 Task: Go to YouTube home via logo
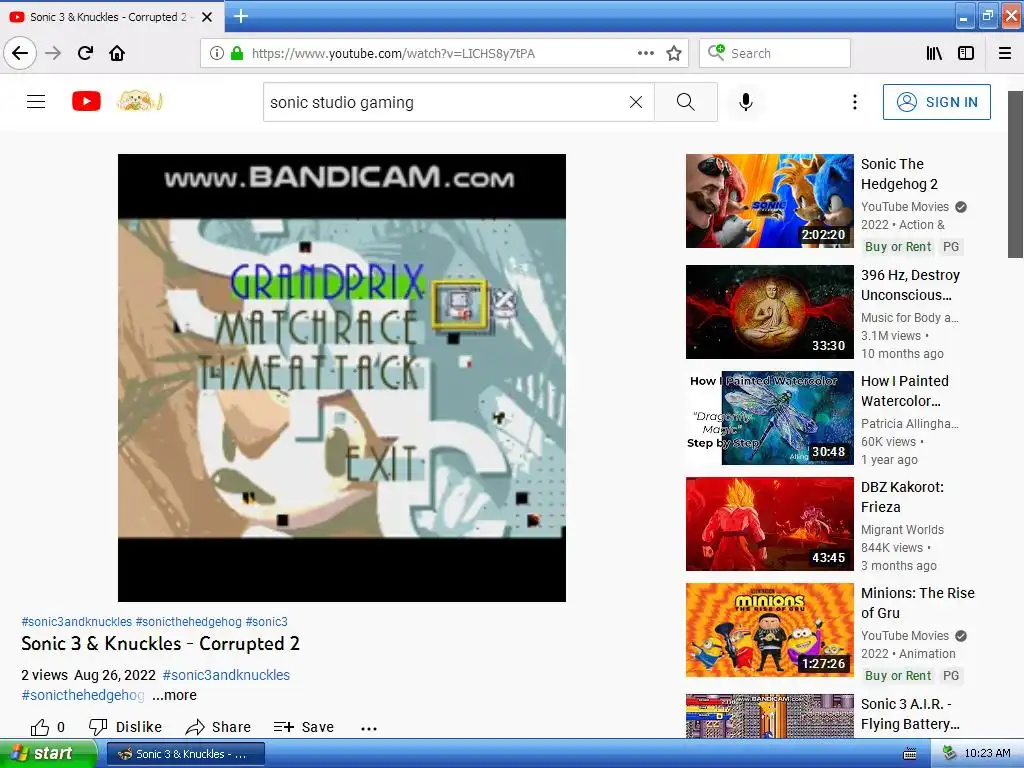[x=86, y=101]
